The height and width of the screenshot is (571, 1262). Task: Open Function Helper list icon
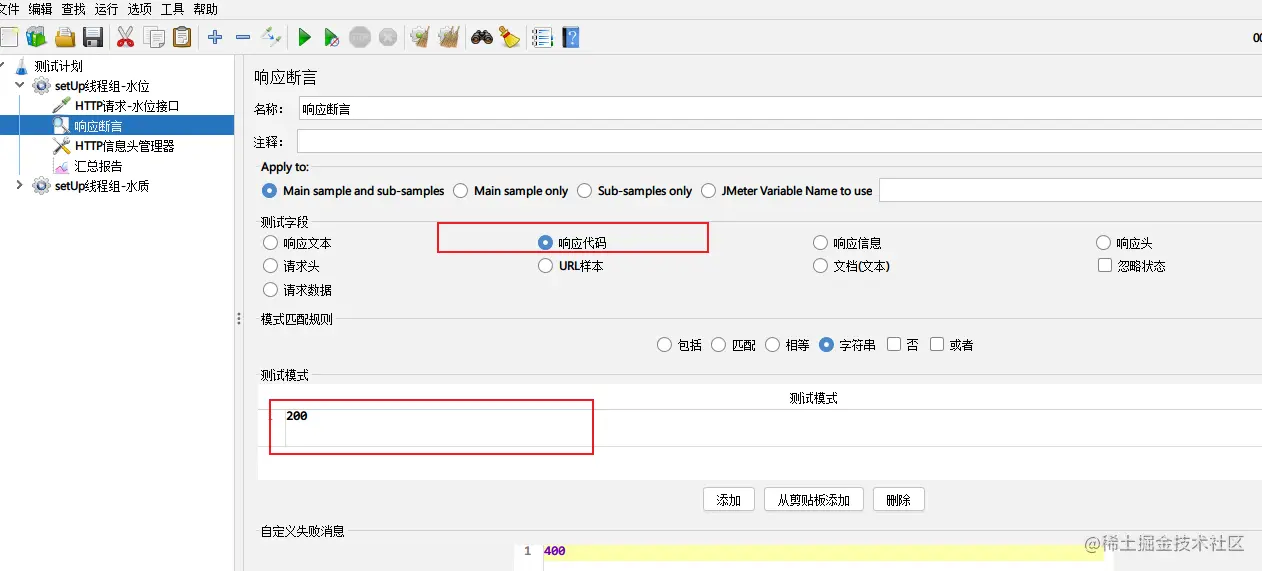coord(542,38)
